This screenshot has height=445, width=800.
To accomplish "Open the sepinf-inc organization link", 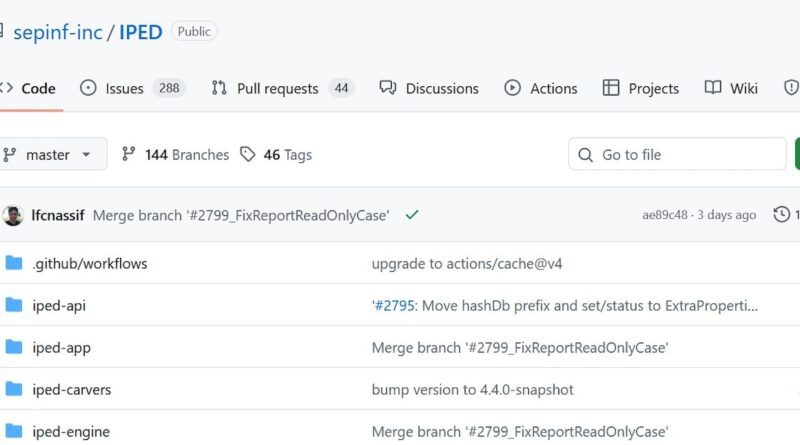I will (60, 32).
